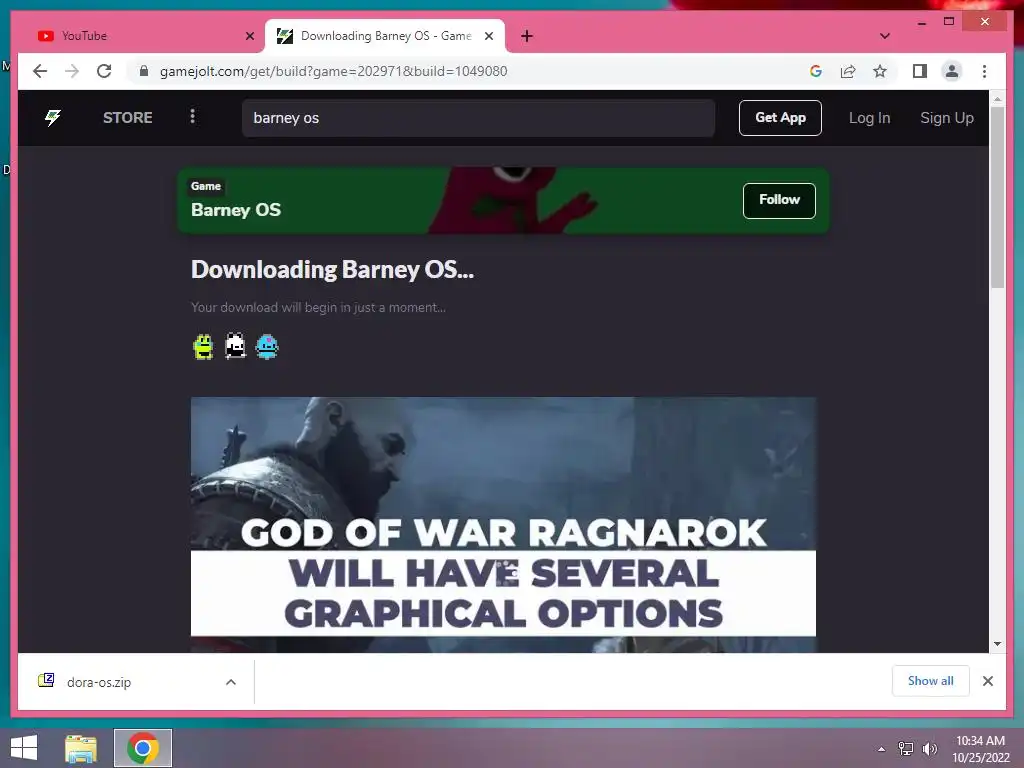Click the forward navigation arrow

coord(72,71)
